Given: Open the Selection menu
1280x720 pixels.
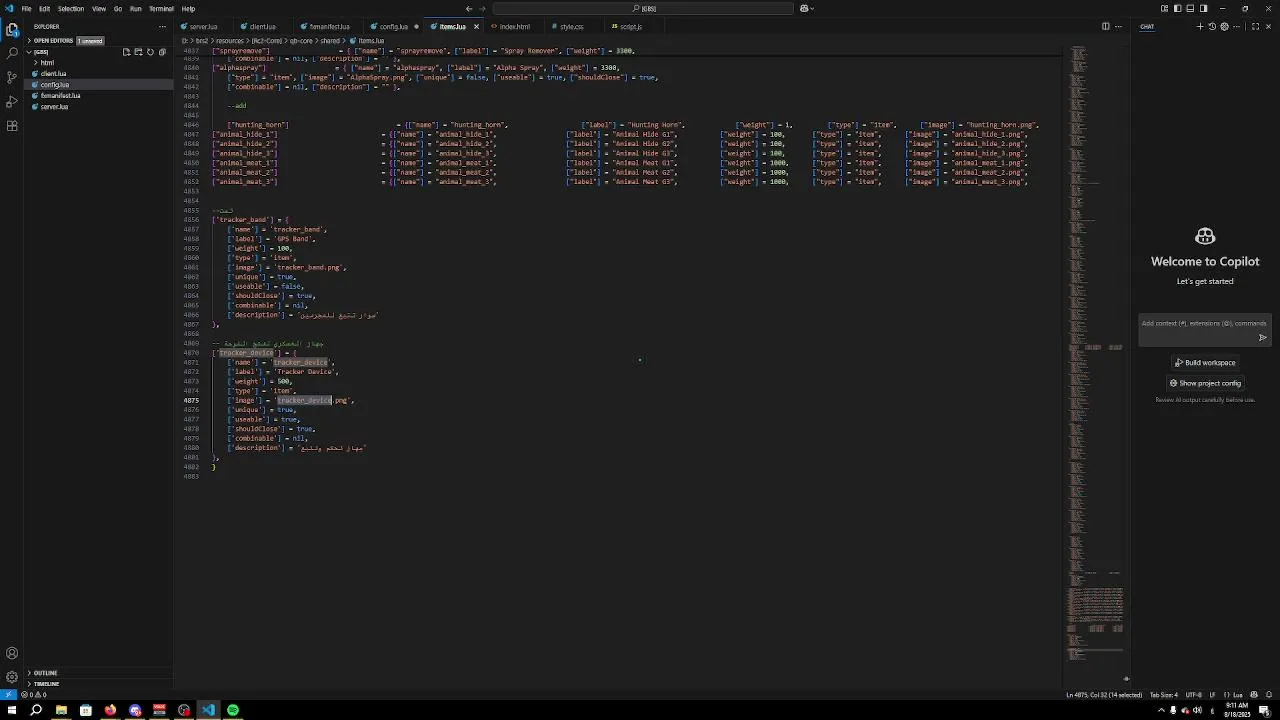Looking at the screenshot, I should click(x=71, y=8).
